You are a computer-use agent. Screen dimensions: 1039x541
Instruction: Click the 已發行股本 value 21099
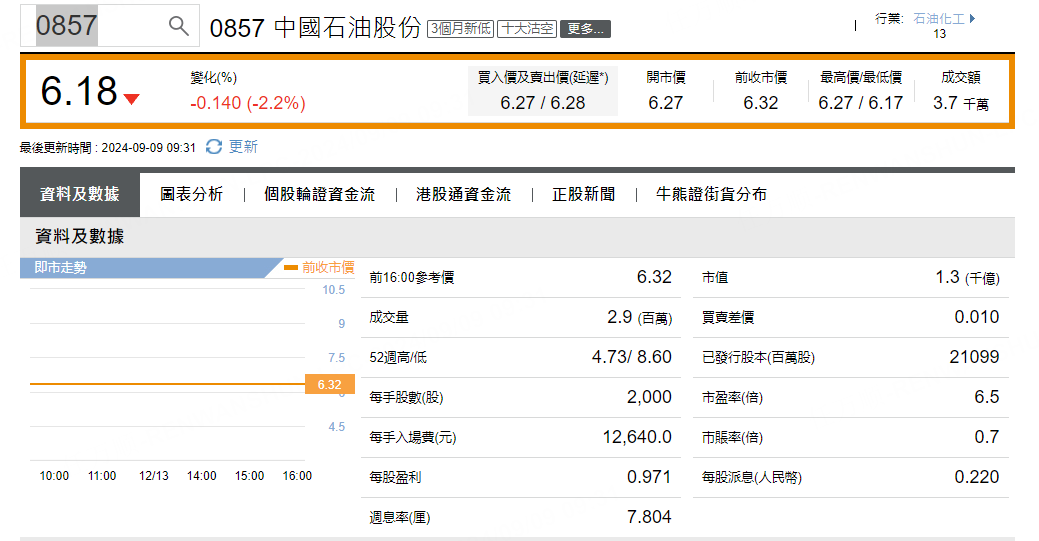pyautogui.click(x=974, y=357)
